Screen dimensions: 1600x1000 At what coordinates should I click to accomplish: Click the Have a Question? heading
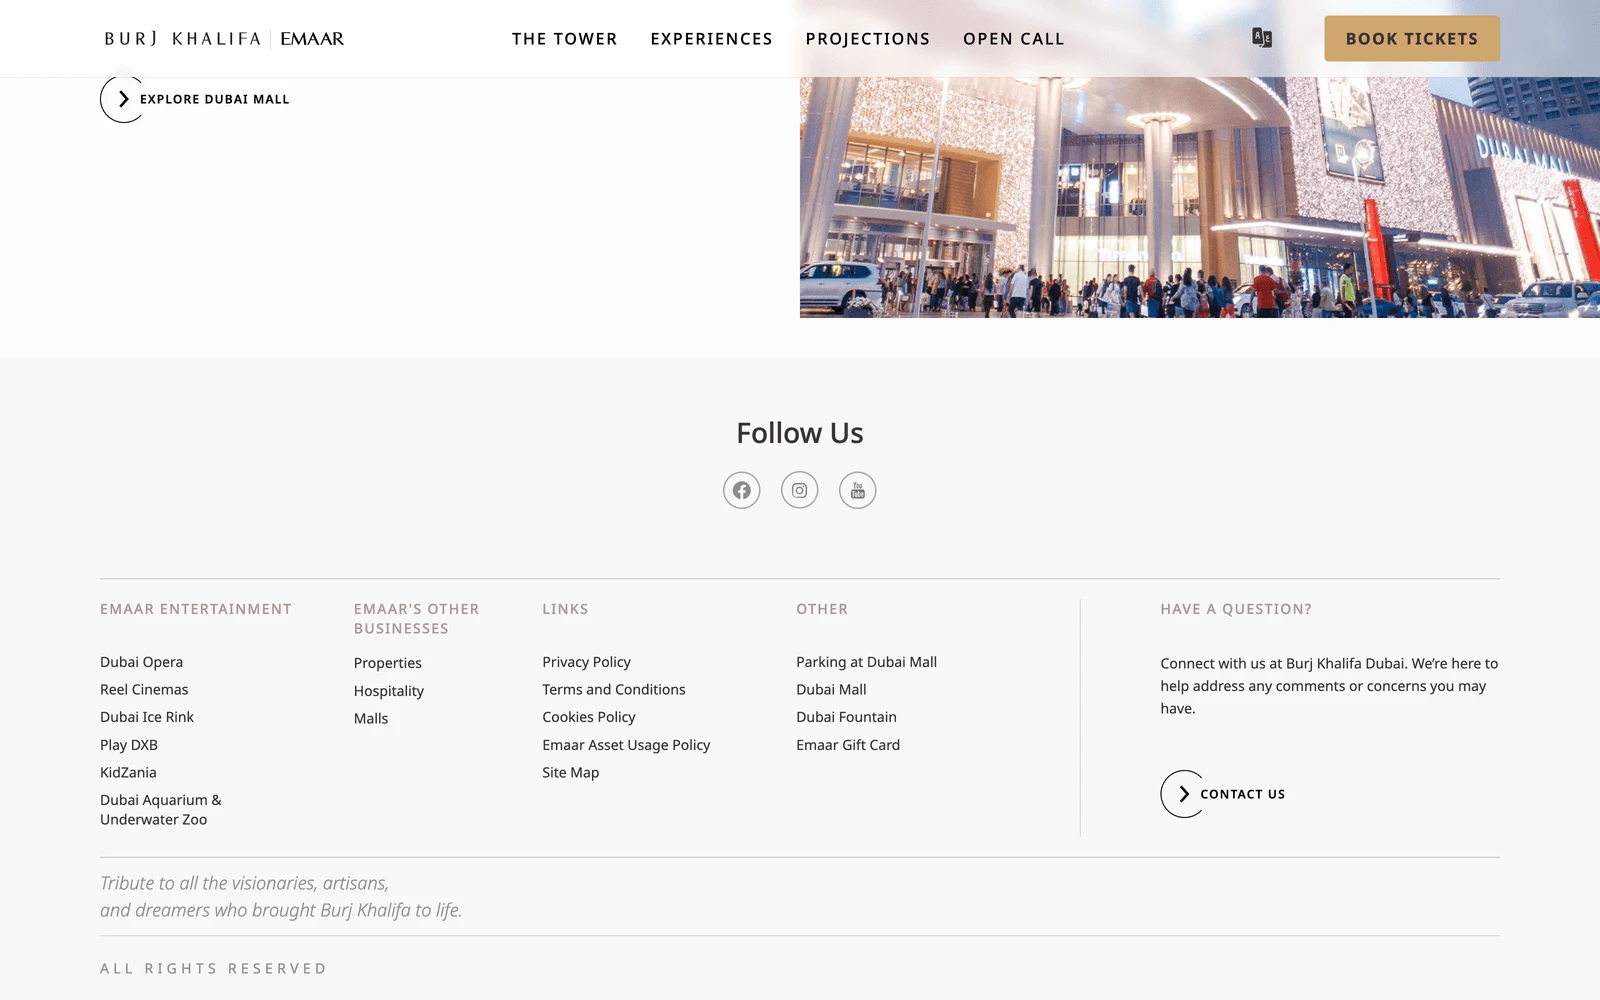[1236, 609]
